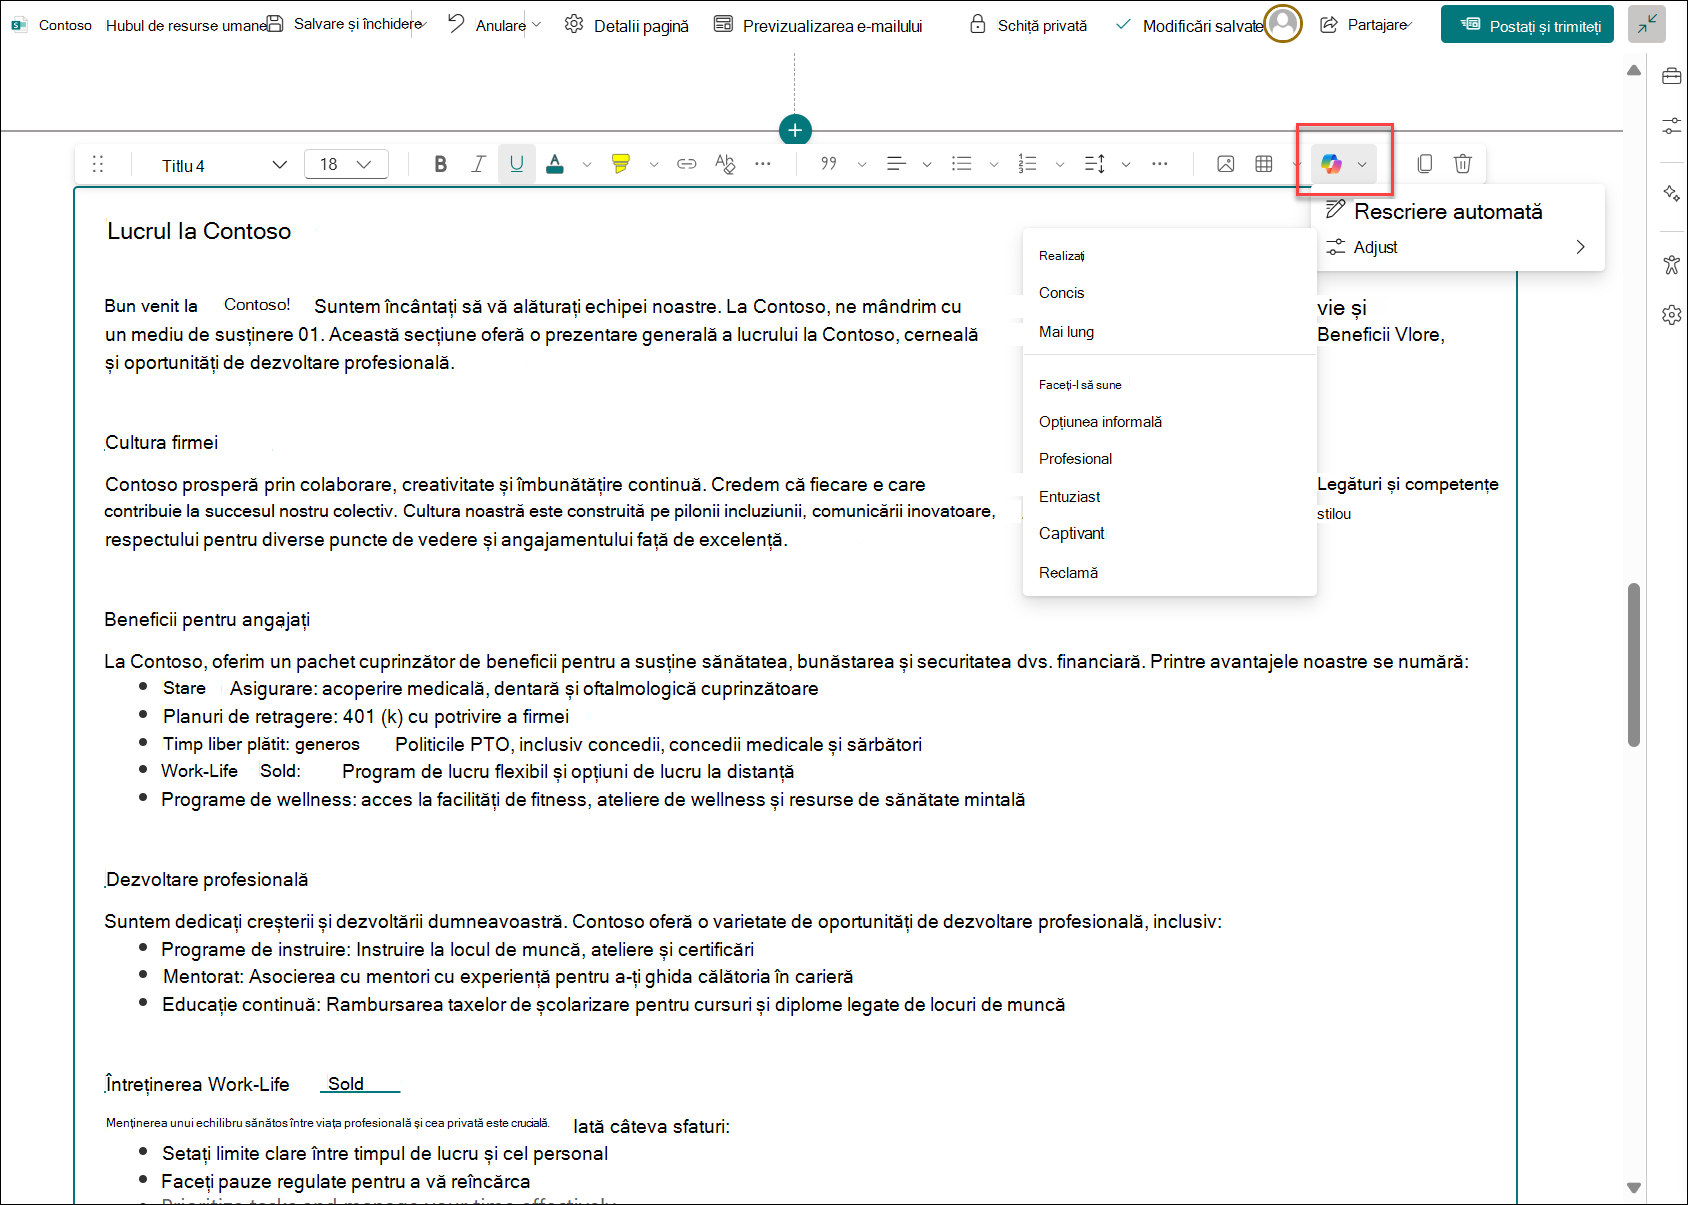The height and width of the screenshot is (1205, 1688).
Task: Toggle underline formatting
Action: 517,164
